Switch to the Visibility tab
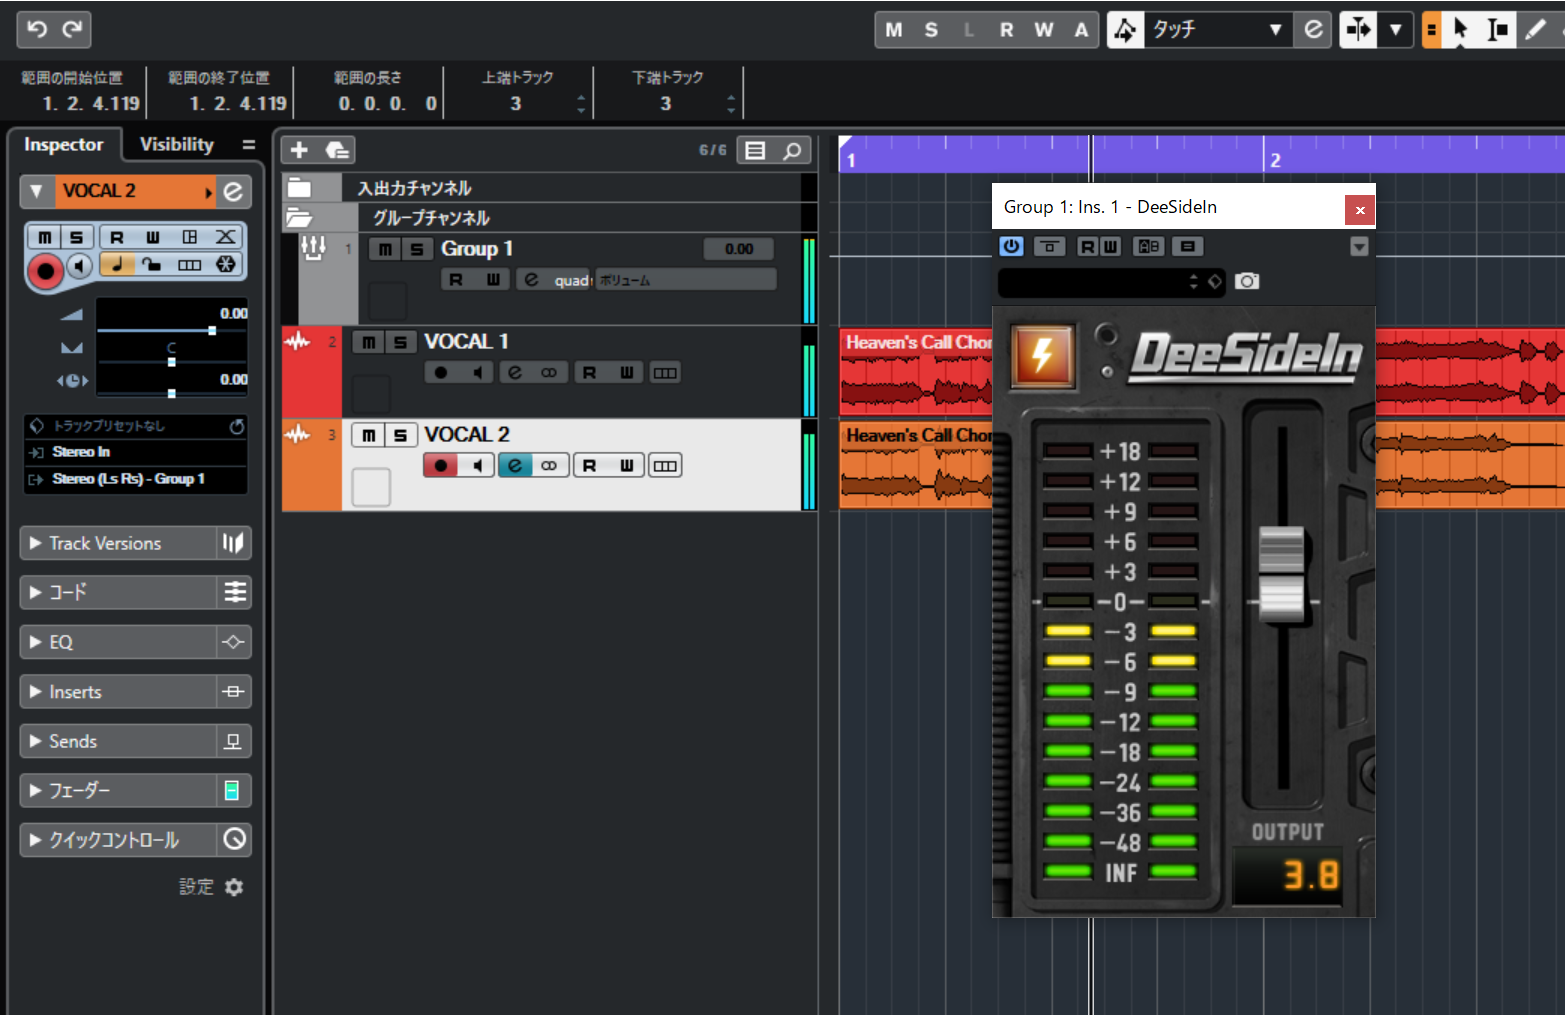 click(177, 145)
